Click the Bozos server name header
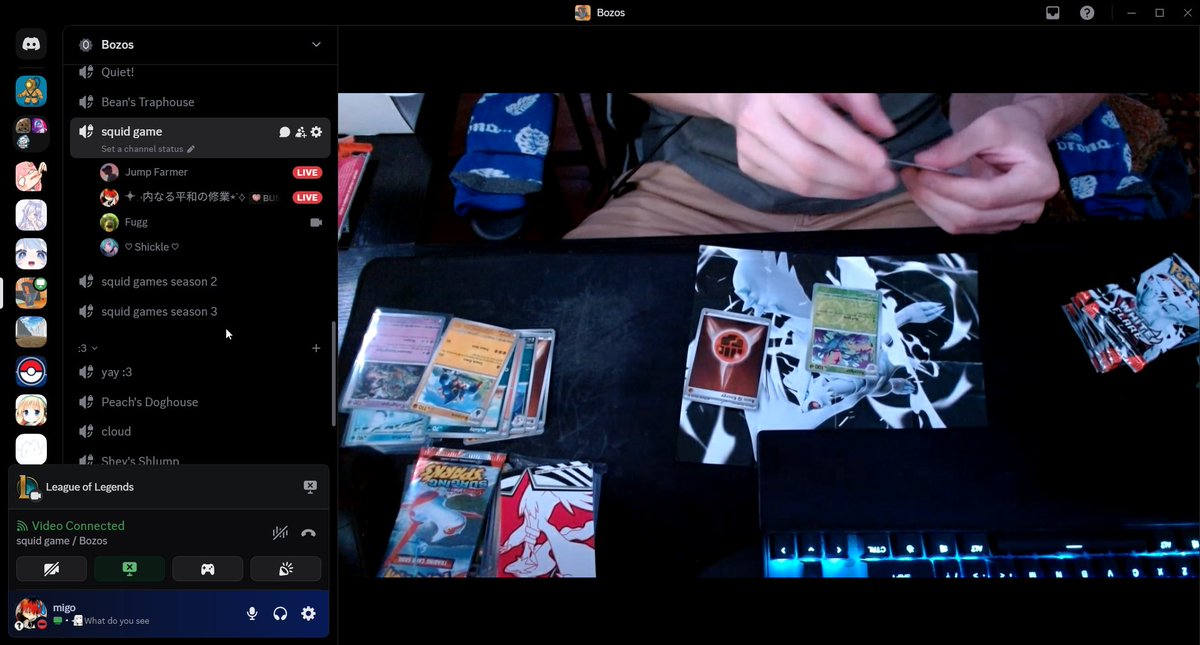The image size is (1200, 645). pyautogui.click(x=117, y=45)
